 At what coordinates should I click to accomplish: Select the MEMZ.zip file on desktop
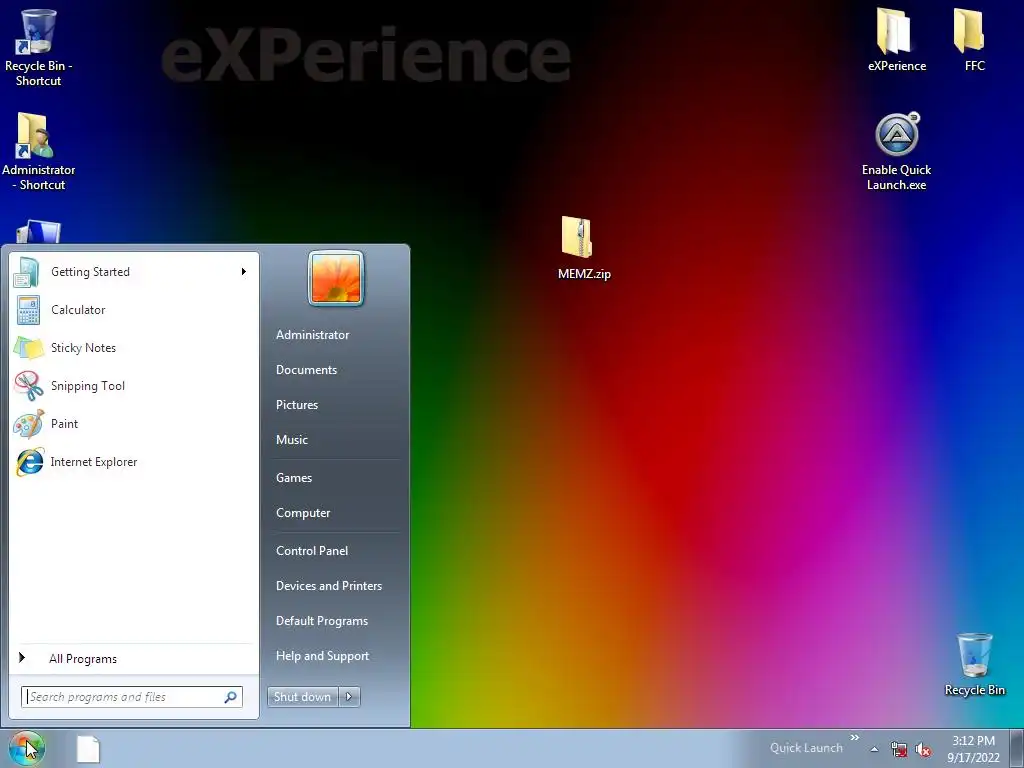coord(584,248)
